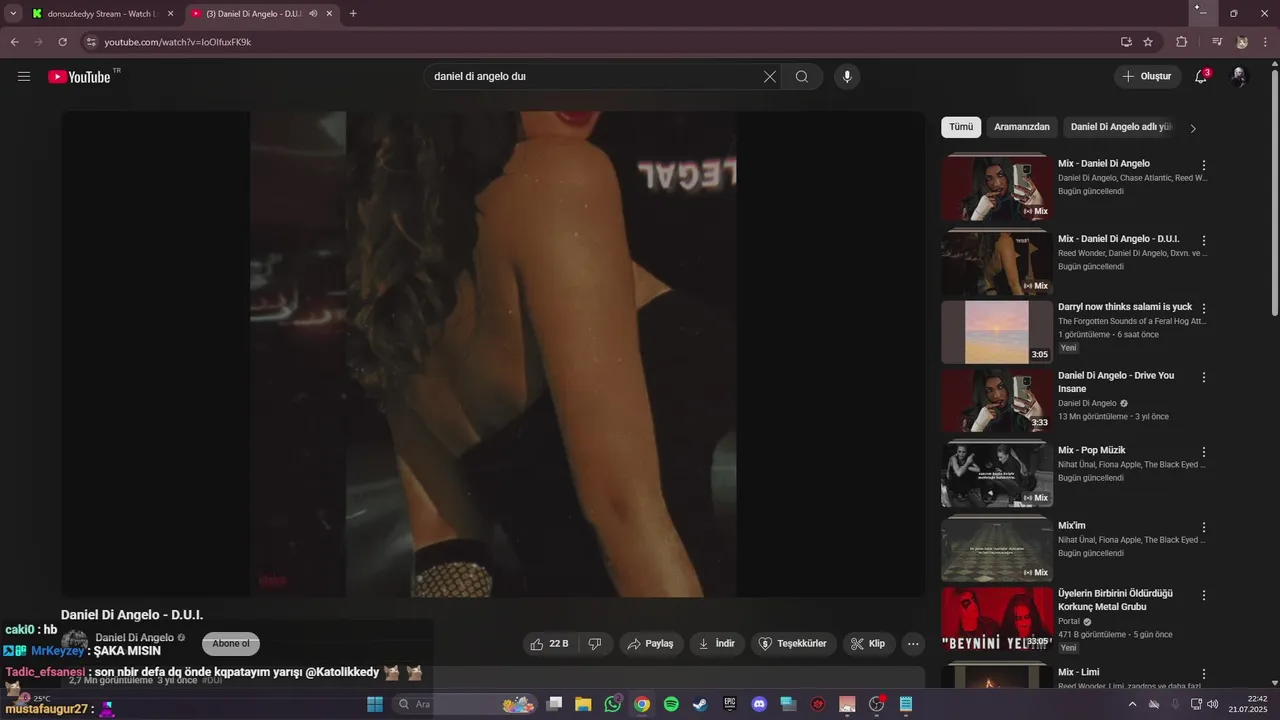1280x720 pixels.
Task: Open media controls in Chrome toolbar
Action: [1217, 42]
